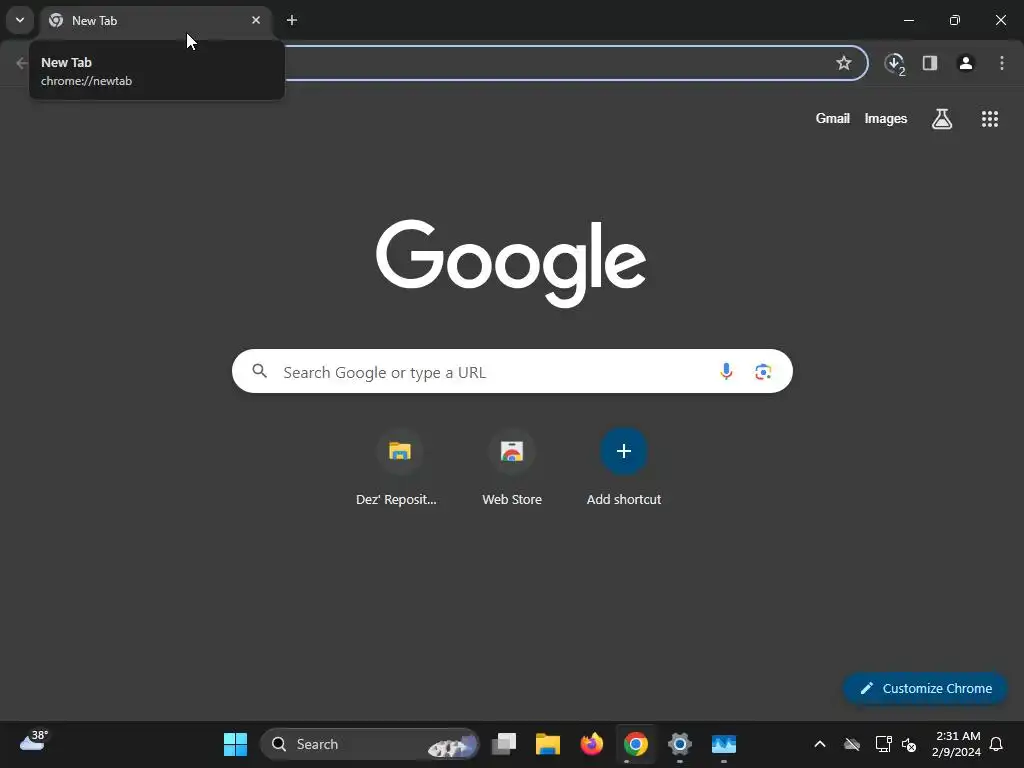Click the cloud sync tray icon

pos(852,744)
